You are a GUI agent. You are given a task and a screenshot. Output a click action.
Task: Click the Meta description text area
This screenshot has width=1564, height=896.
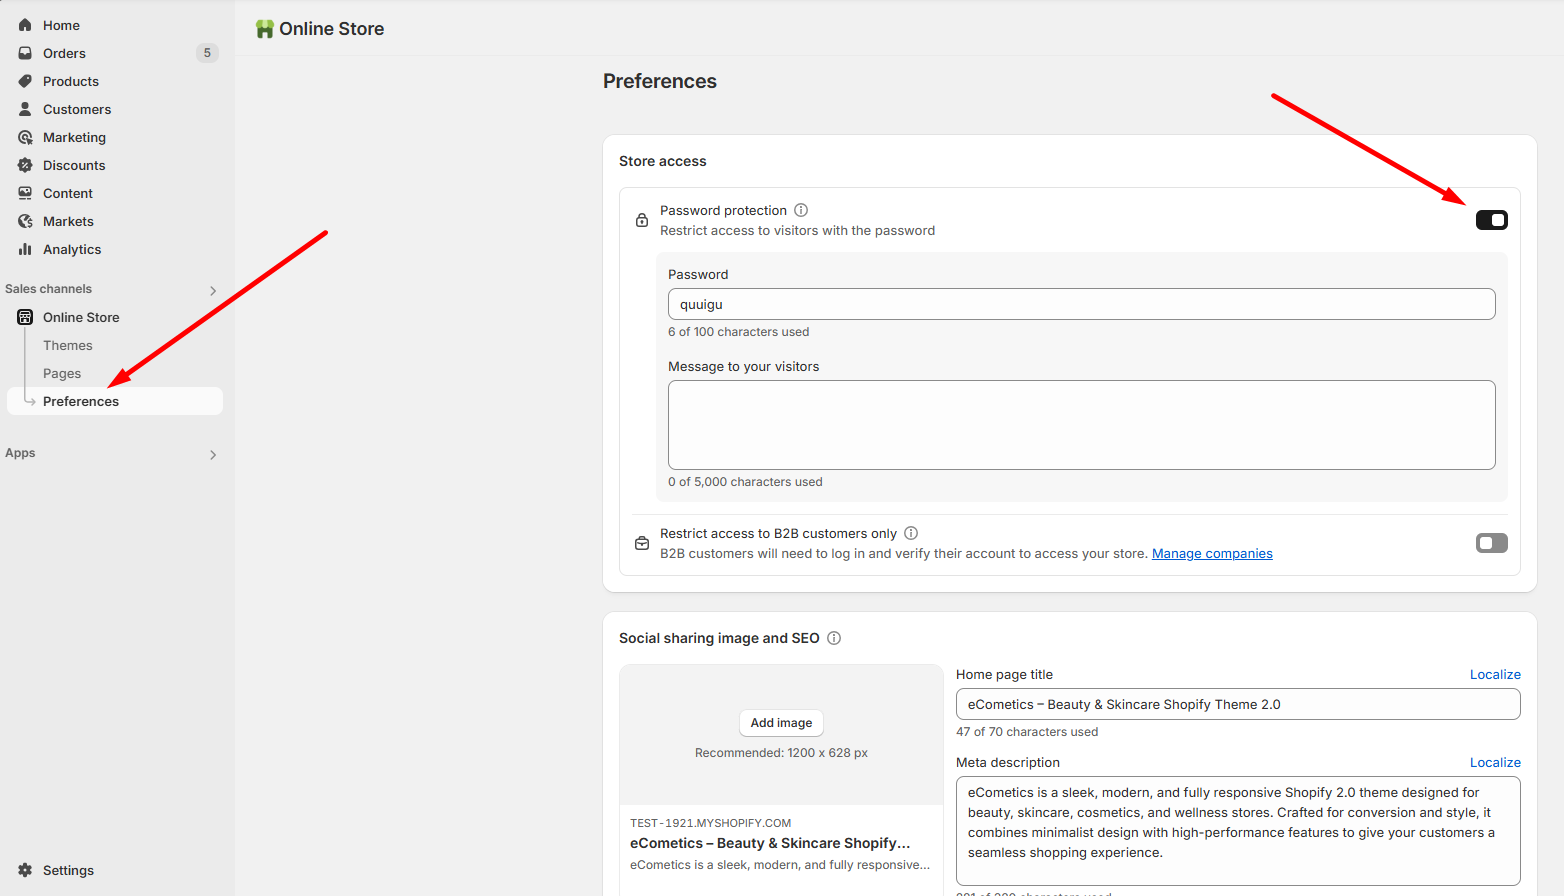click(x=1238, y=831)
